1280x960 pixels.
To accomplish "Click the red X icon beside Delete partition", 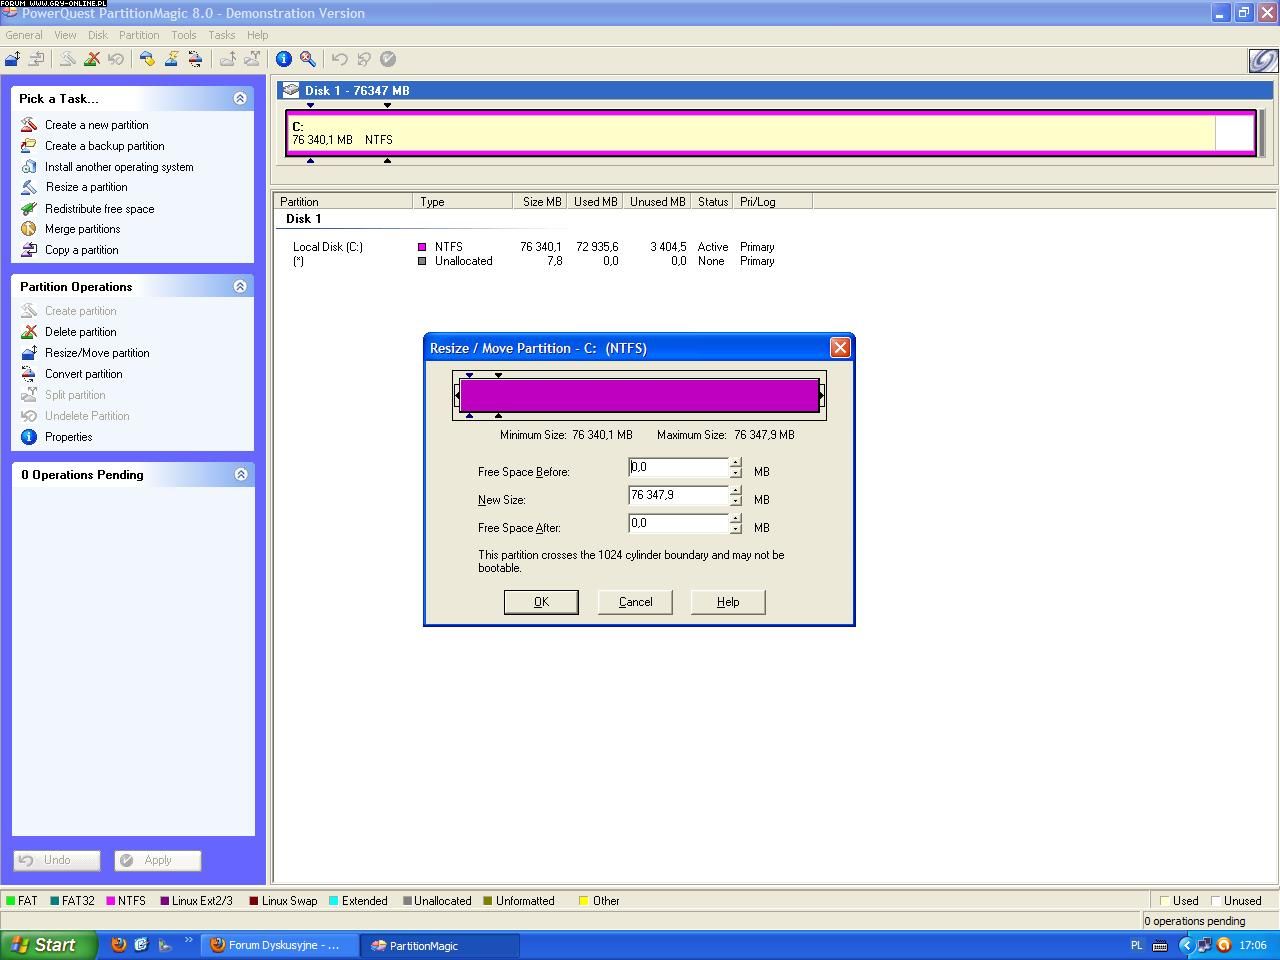I will point(29,332).
